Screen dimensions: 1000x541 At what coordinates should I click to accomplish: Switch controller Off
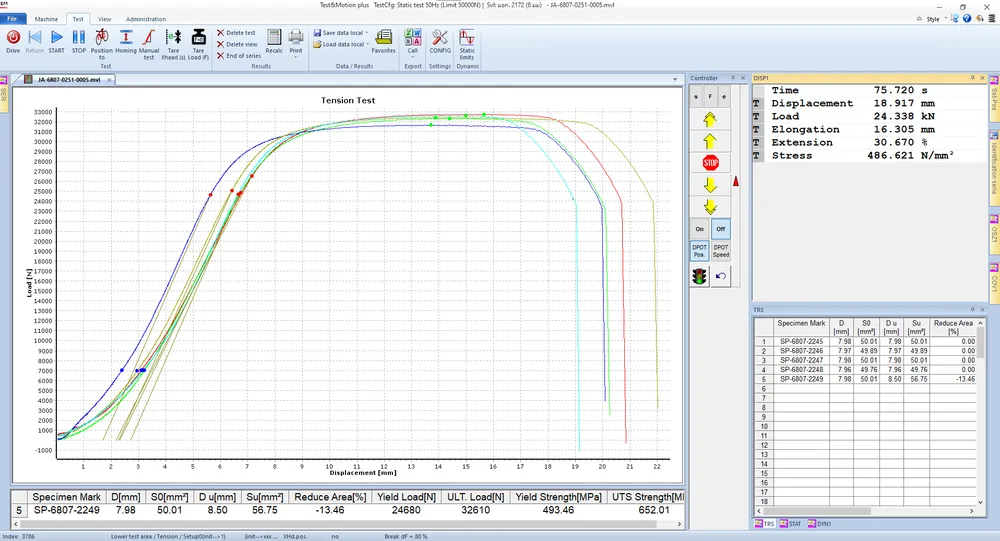coord(721,229)
